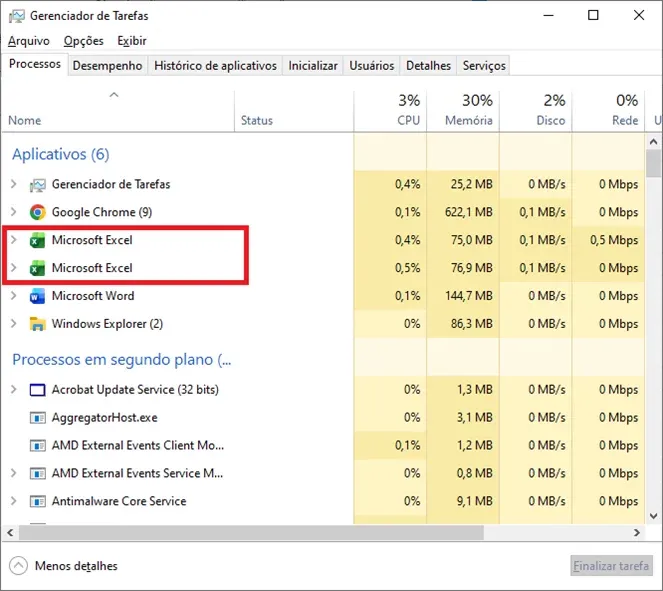Open the Inicializar tab
Viewport: 663px width, 591px height.
[313, 66]
